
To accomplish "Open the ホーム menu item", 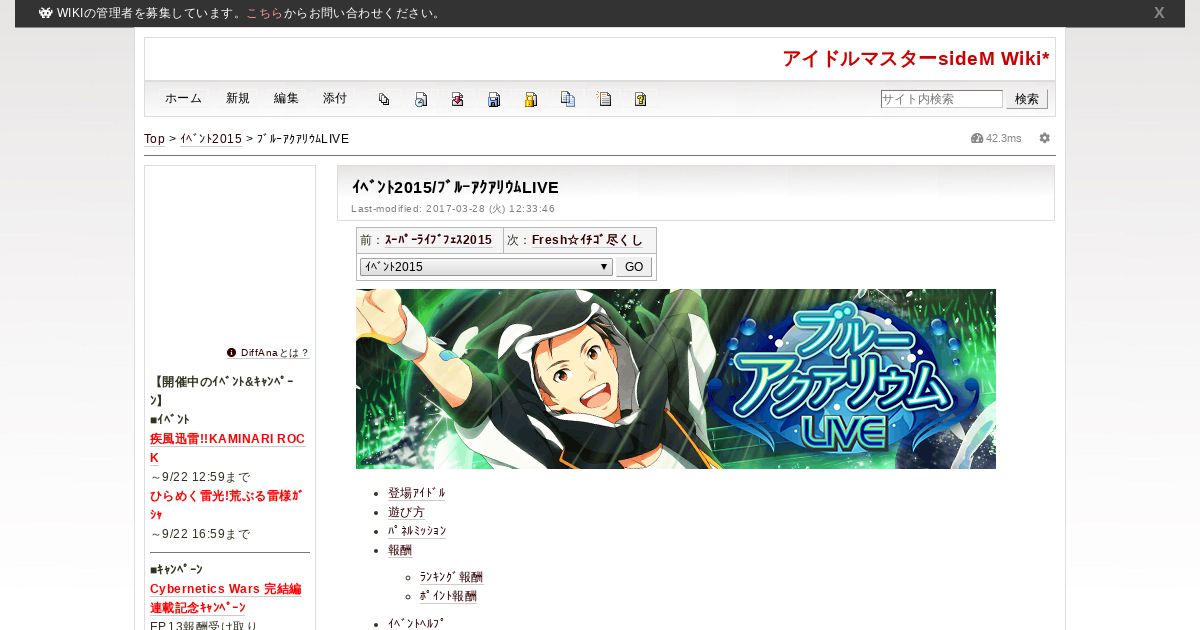I will pyautogui.click(x=183, y=99).
